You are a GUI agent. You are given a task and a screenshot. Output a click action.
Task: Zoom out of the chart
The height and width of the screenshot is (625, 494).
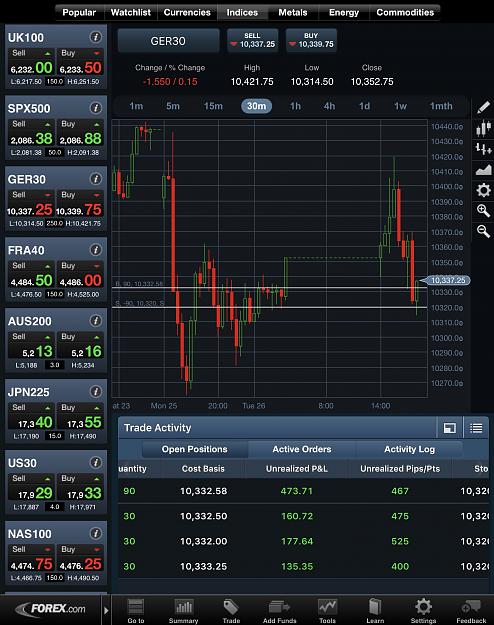click(483, 231)
